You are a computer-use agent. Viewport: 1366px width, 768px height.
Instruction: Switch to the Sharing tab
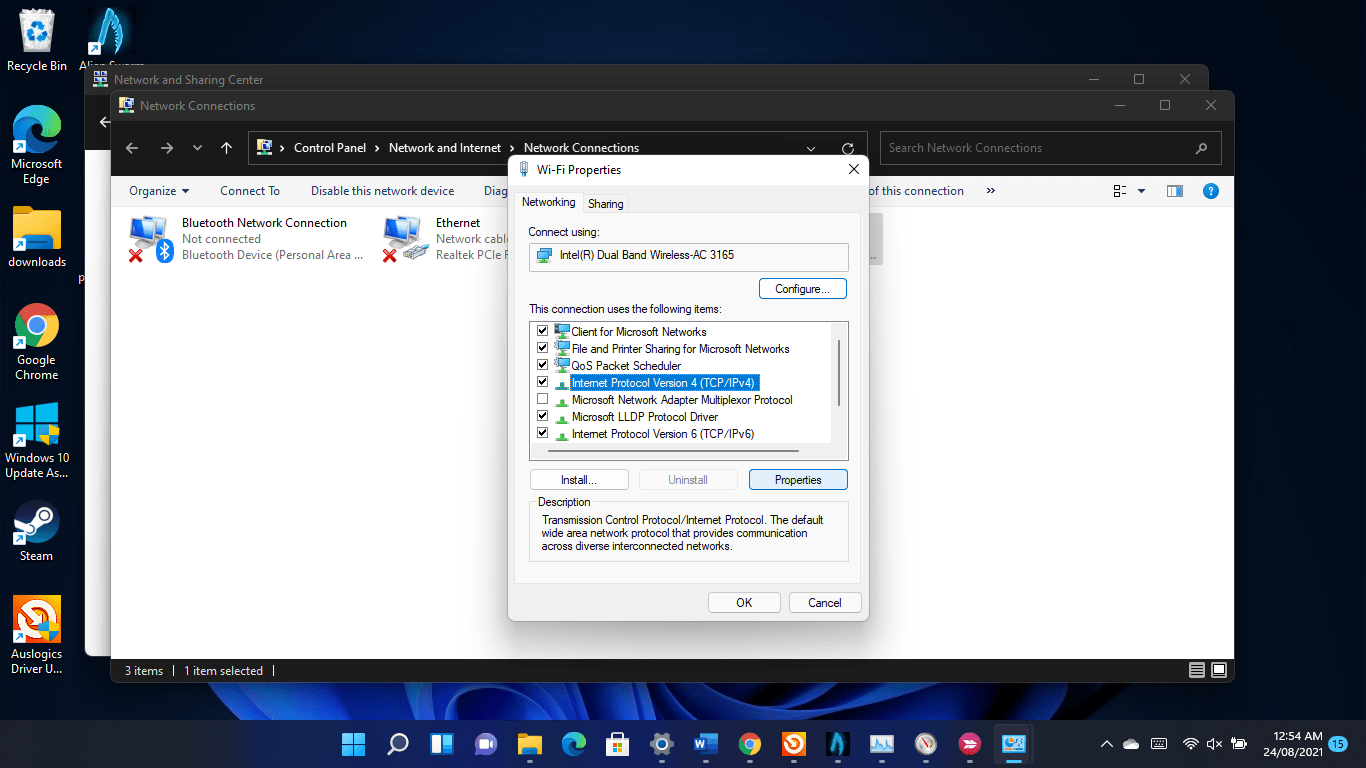(x=605, y=204)
